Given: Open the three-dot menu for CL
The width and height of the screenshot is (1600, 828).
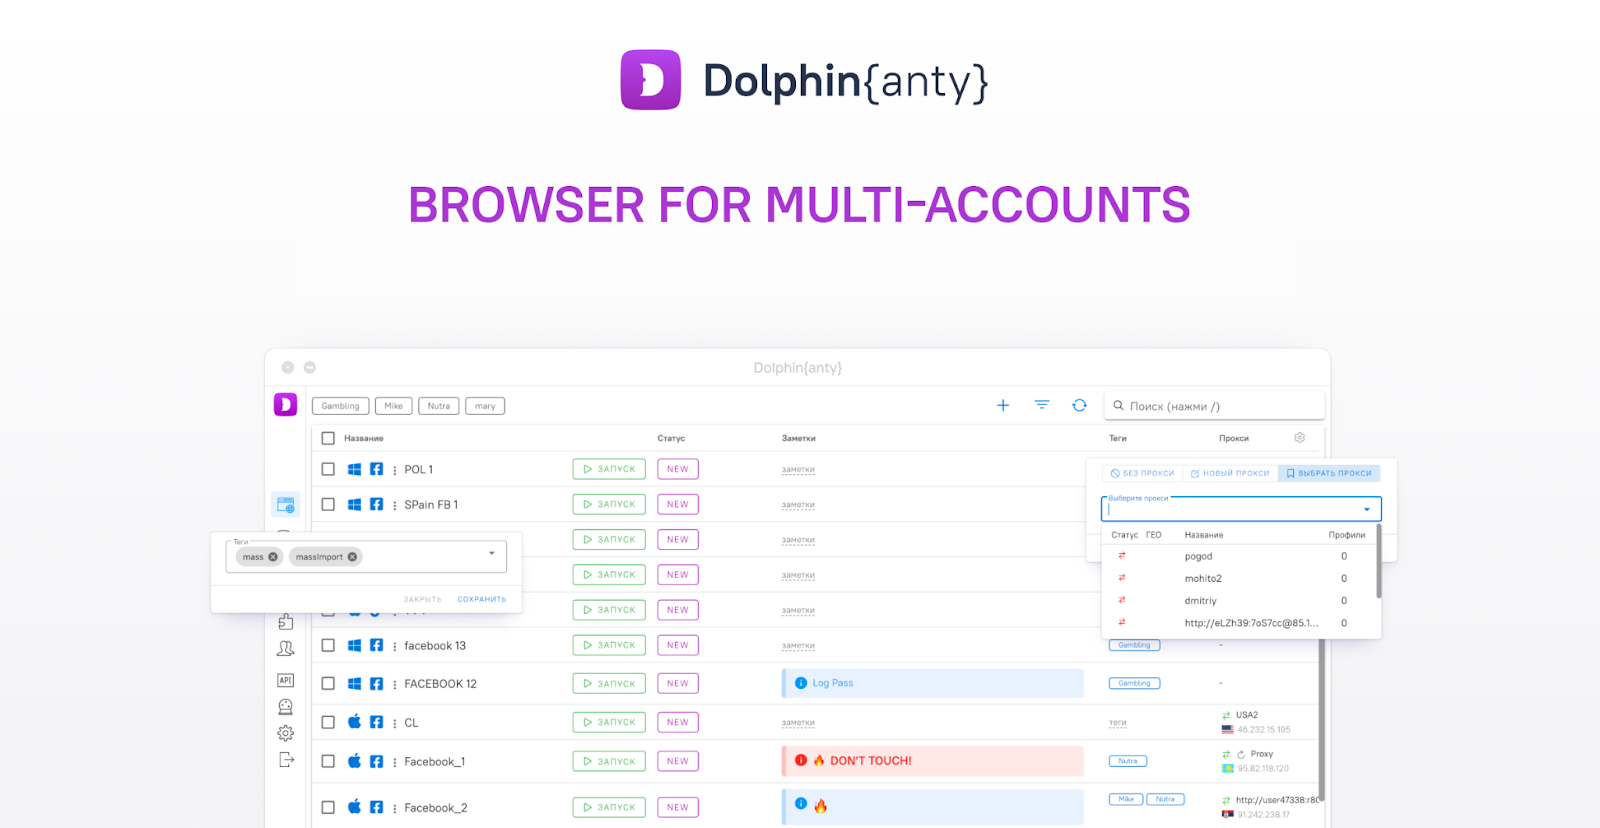Looking at the screenshot, I should click(x=395, y=723).
